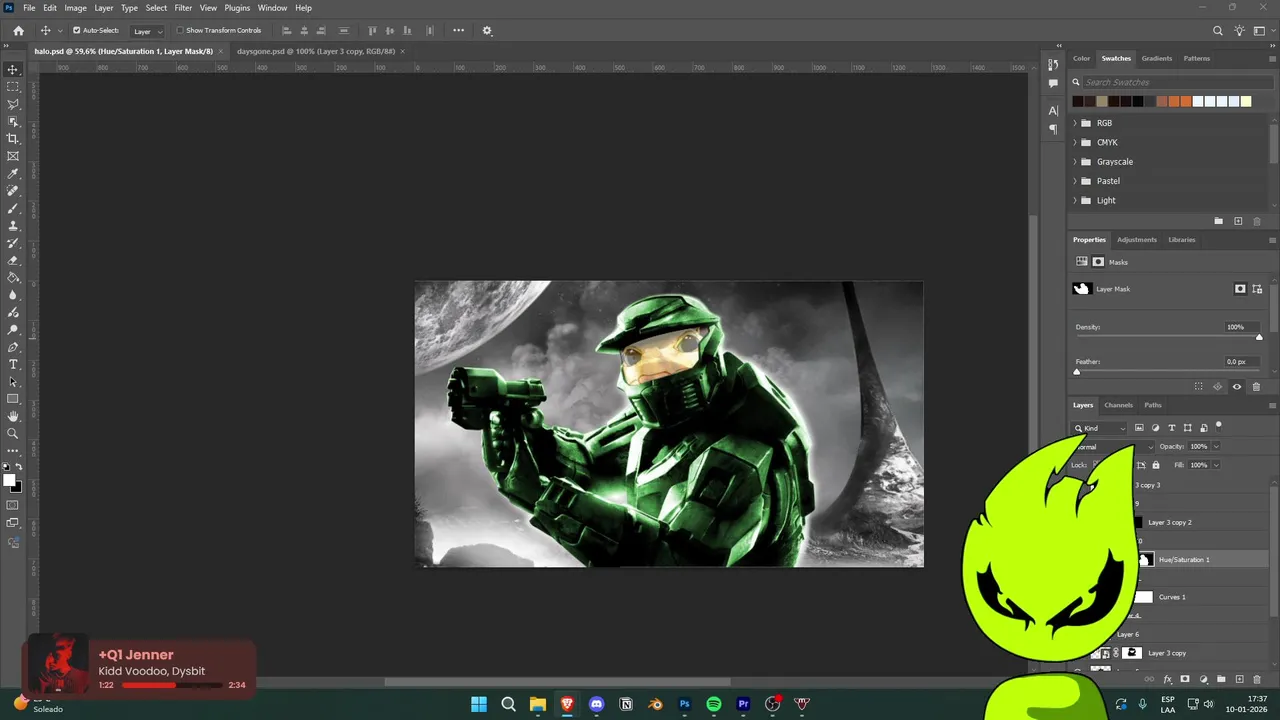The width and height of the screenshot is (1280, 720).
Task: Click the layer style fx icon
Action: (x=1167, y=679)
